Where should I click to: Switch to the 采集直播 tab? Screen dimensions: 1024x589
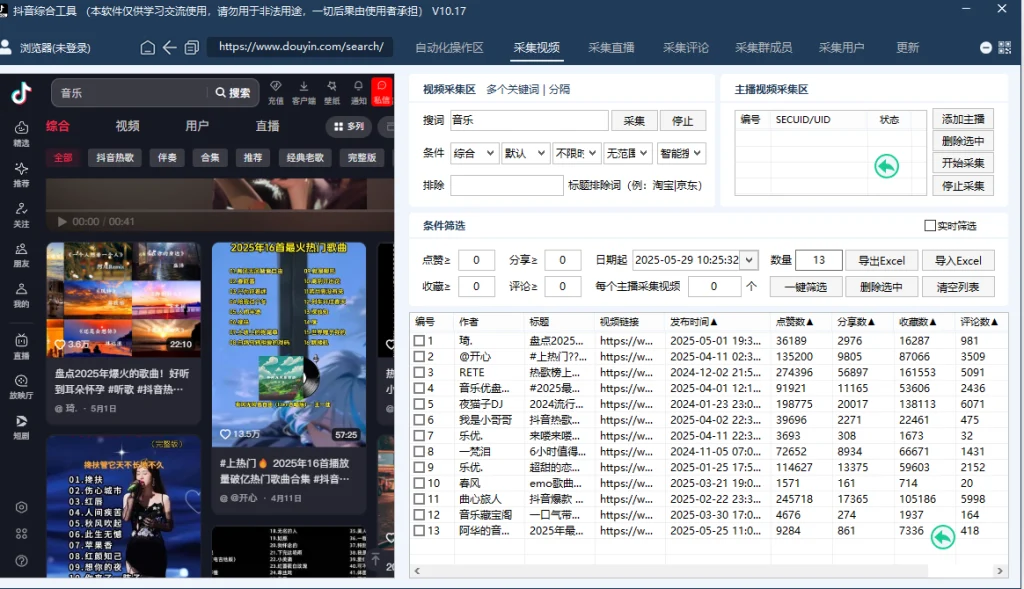611,48
